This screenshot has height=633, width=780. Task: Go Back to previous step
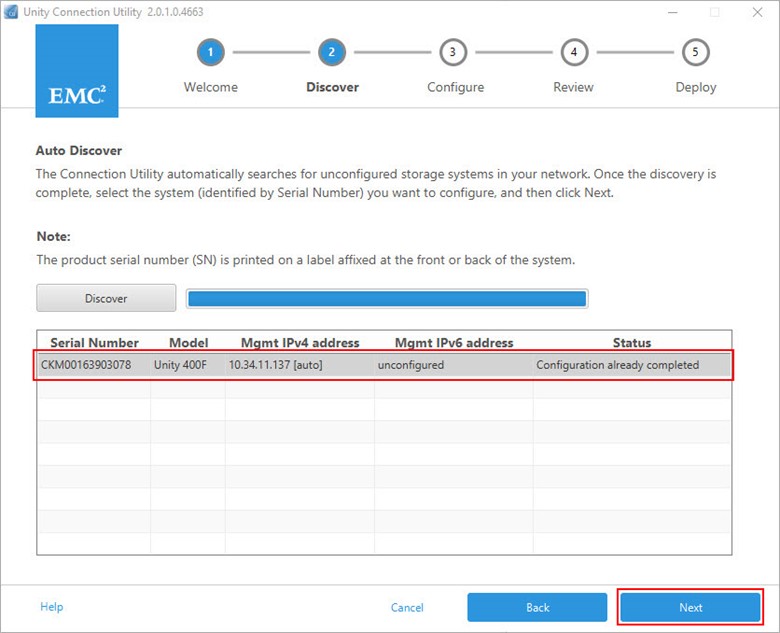pos(537,607)
